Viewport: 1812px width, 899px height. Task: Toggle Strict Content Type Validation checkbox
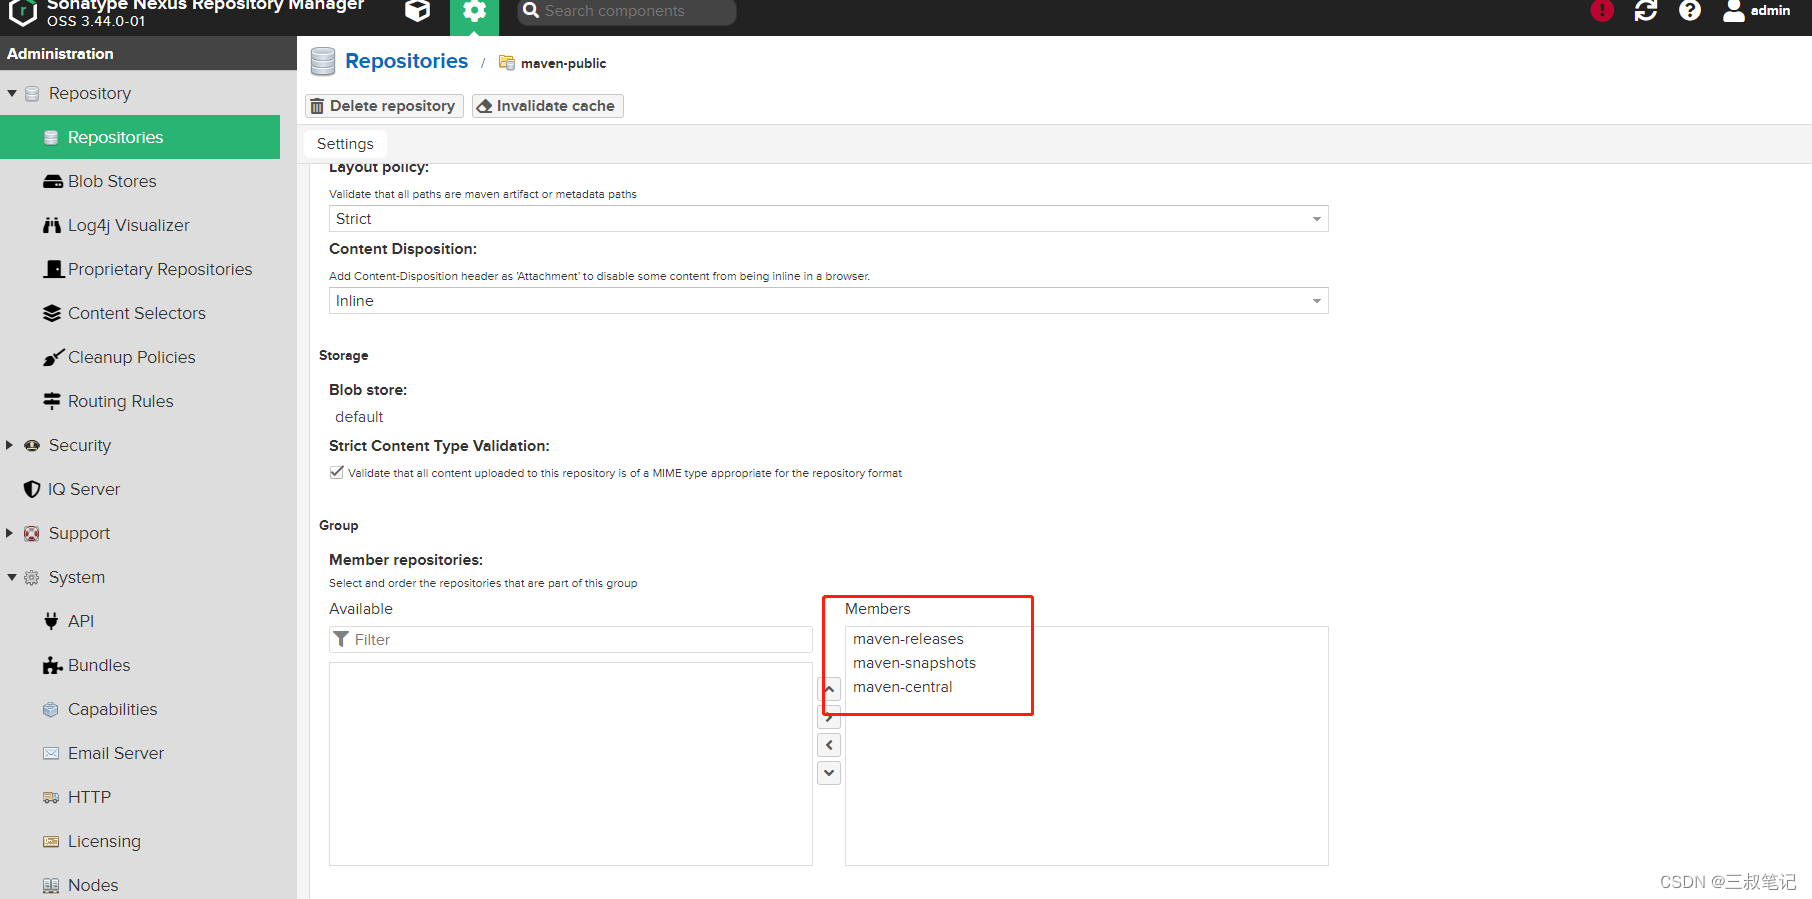[x=337, y=472]
